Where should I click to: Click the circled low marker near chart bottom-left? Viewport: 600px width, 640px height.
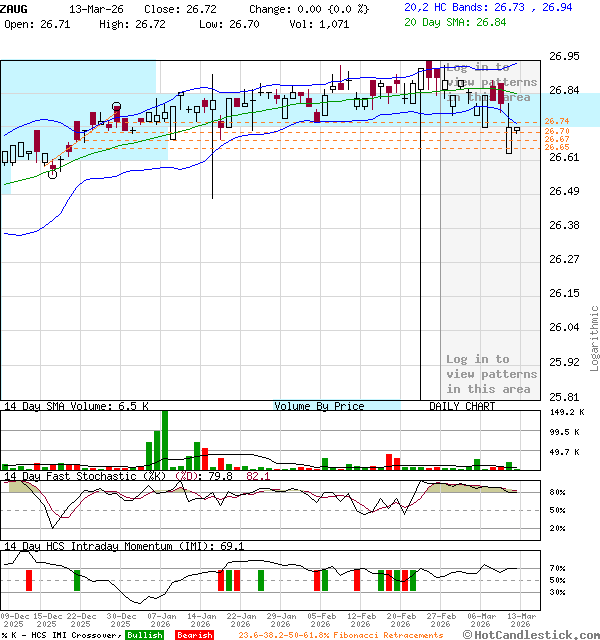[52, 173]
